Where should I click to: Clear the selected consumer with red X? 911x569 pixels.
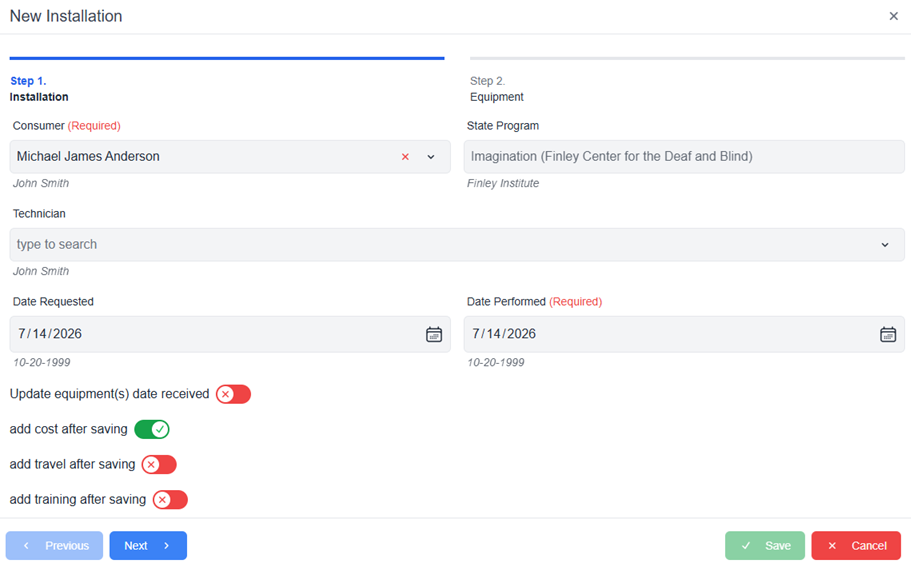pyautogui.click(x=405, y=157)
